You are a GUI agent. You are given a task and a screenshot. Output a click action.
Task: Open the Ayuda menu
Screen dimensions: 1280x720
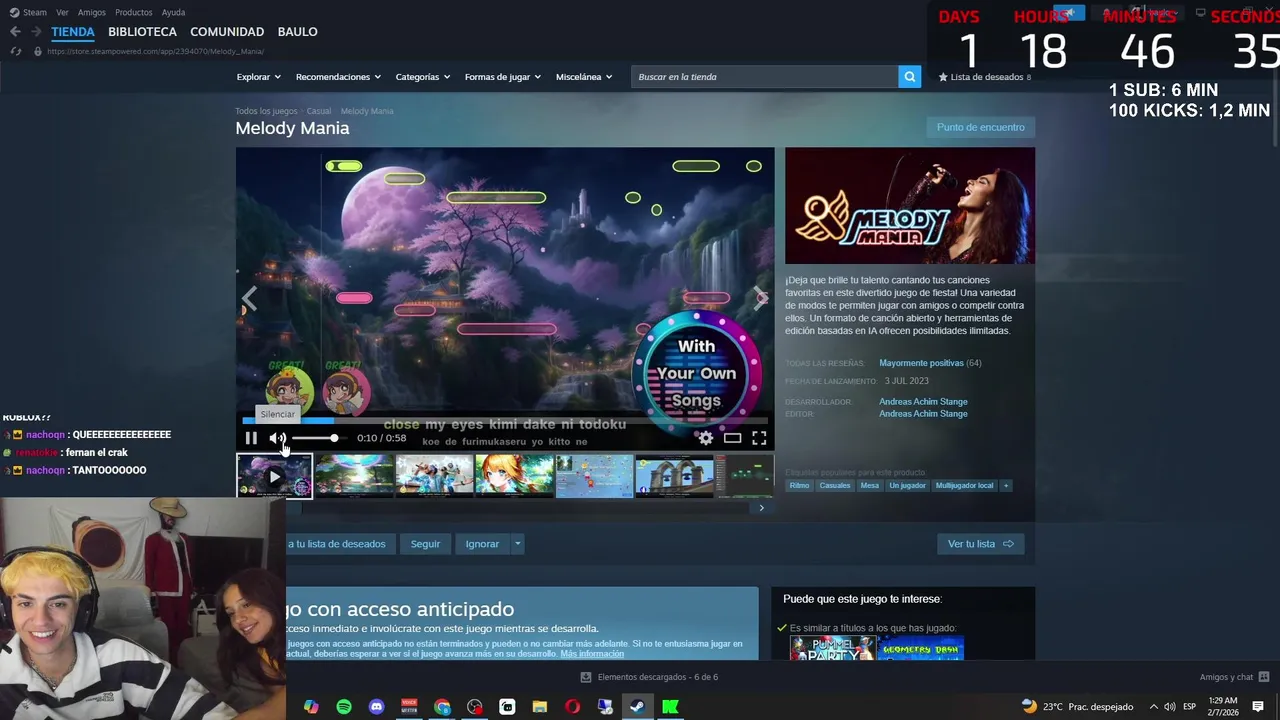coord(173,12)
